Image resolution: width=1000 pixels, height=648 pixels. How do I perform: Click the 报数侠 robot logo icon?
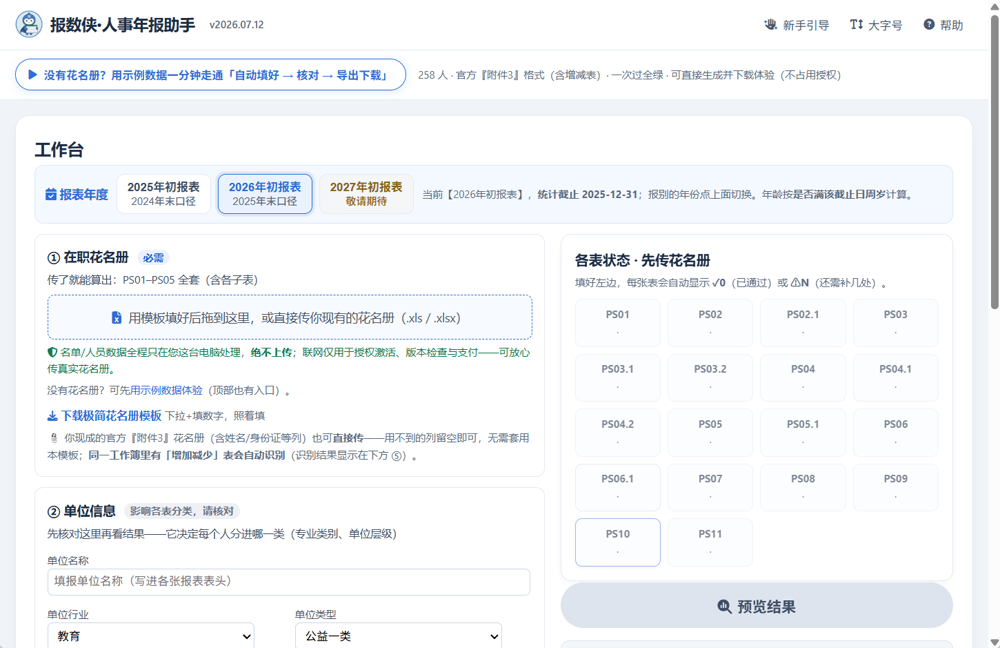[x=29, y=24]
